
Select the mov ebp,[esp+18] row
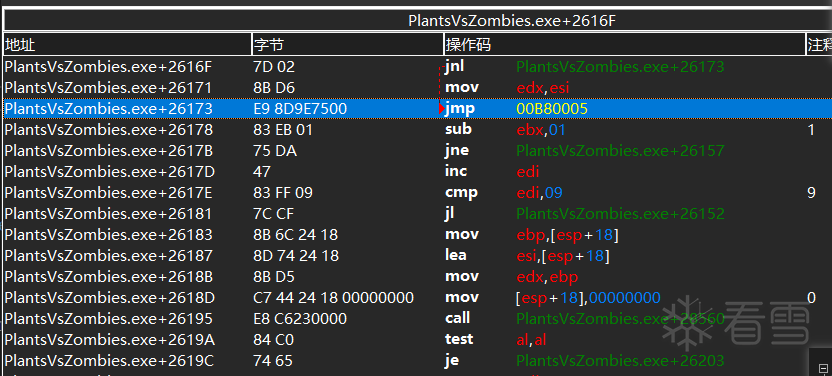(x=418, y=234)
